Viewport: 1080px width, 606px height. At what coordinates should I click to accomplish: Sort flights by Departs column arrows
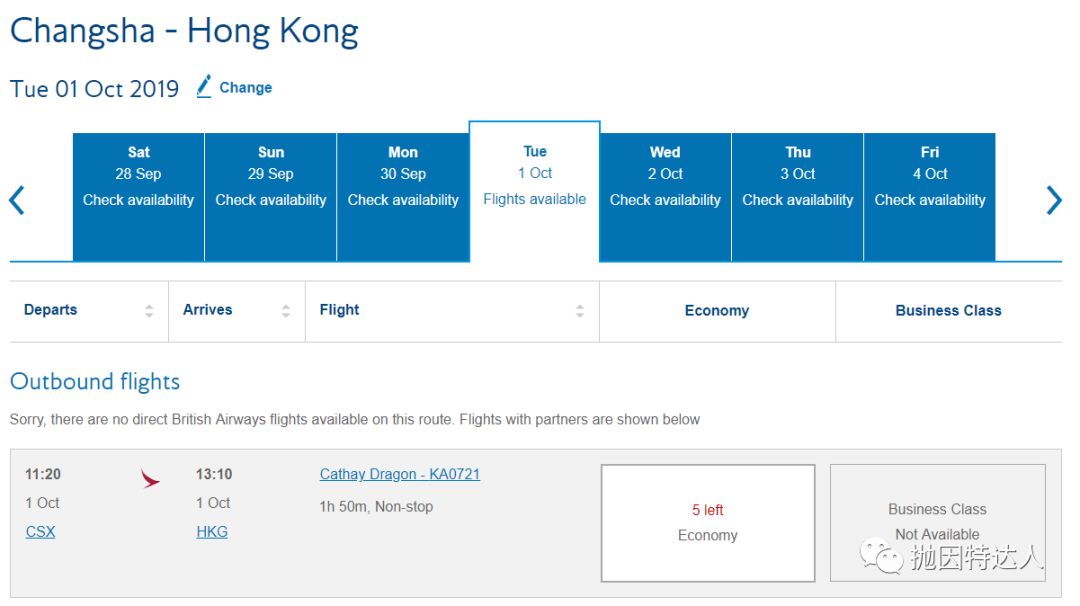[149, 311]
